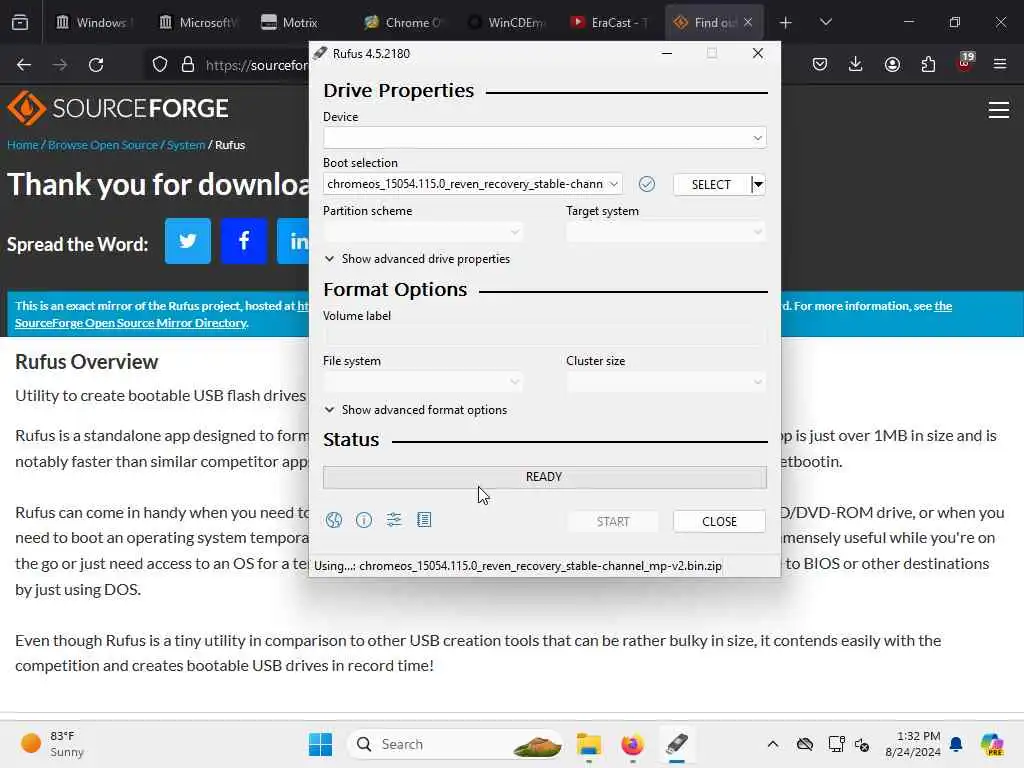Screen dimensions: 1024x768
Task: Open the SourceForge site hamburger menu
Action: pyautogui.click(x=999, y=110)
